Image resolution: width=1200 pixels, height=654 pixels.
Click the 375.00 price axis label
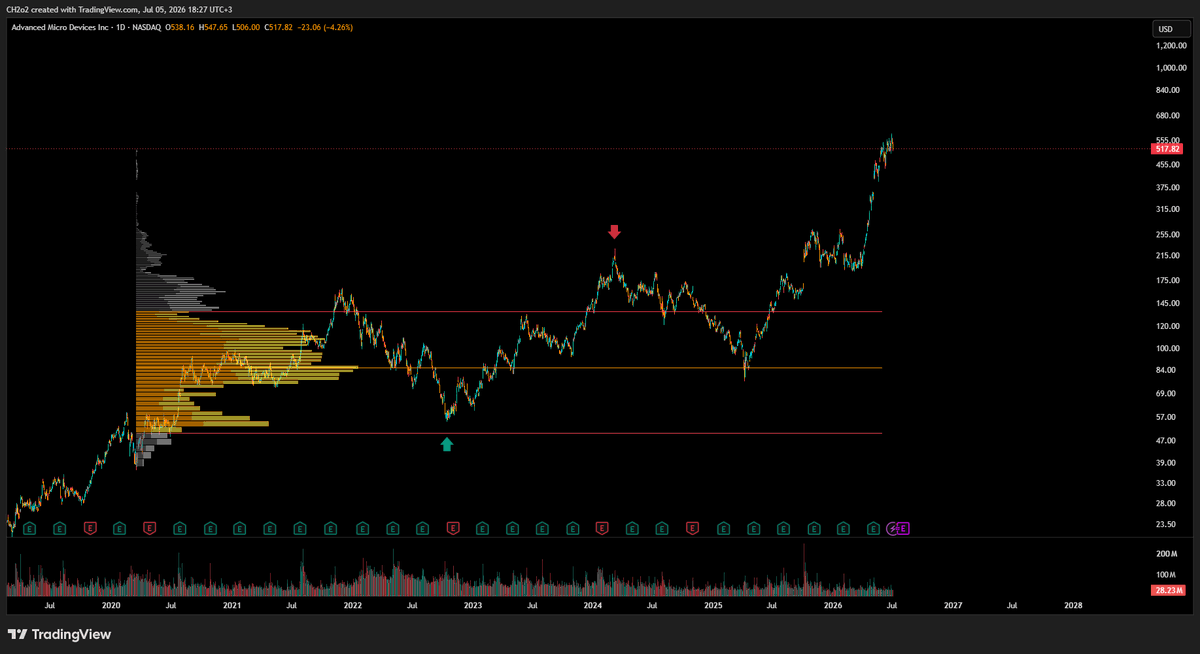[x=1168, y=187]
